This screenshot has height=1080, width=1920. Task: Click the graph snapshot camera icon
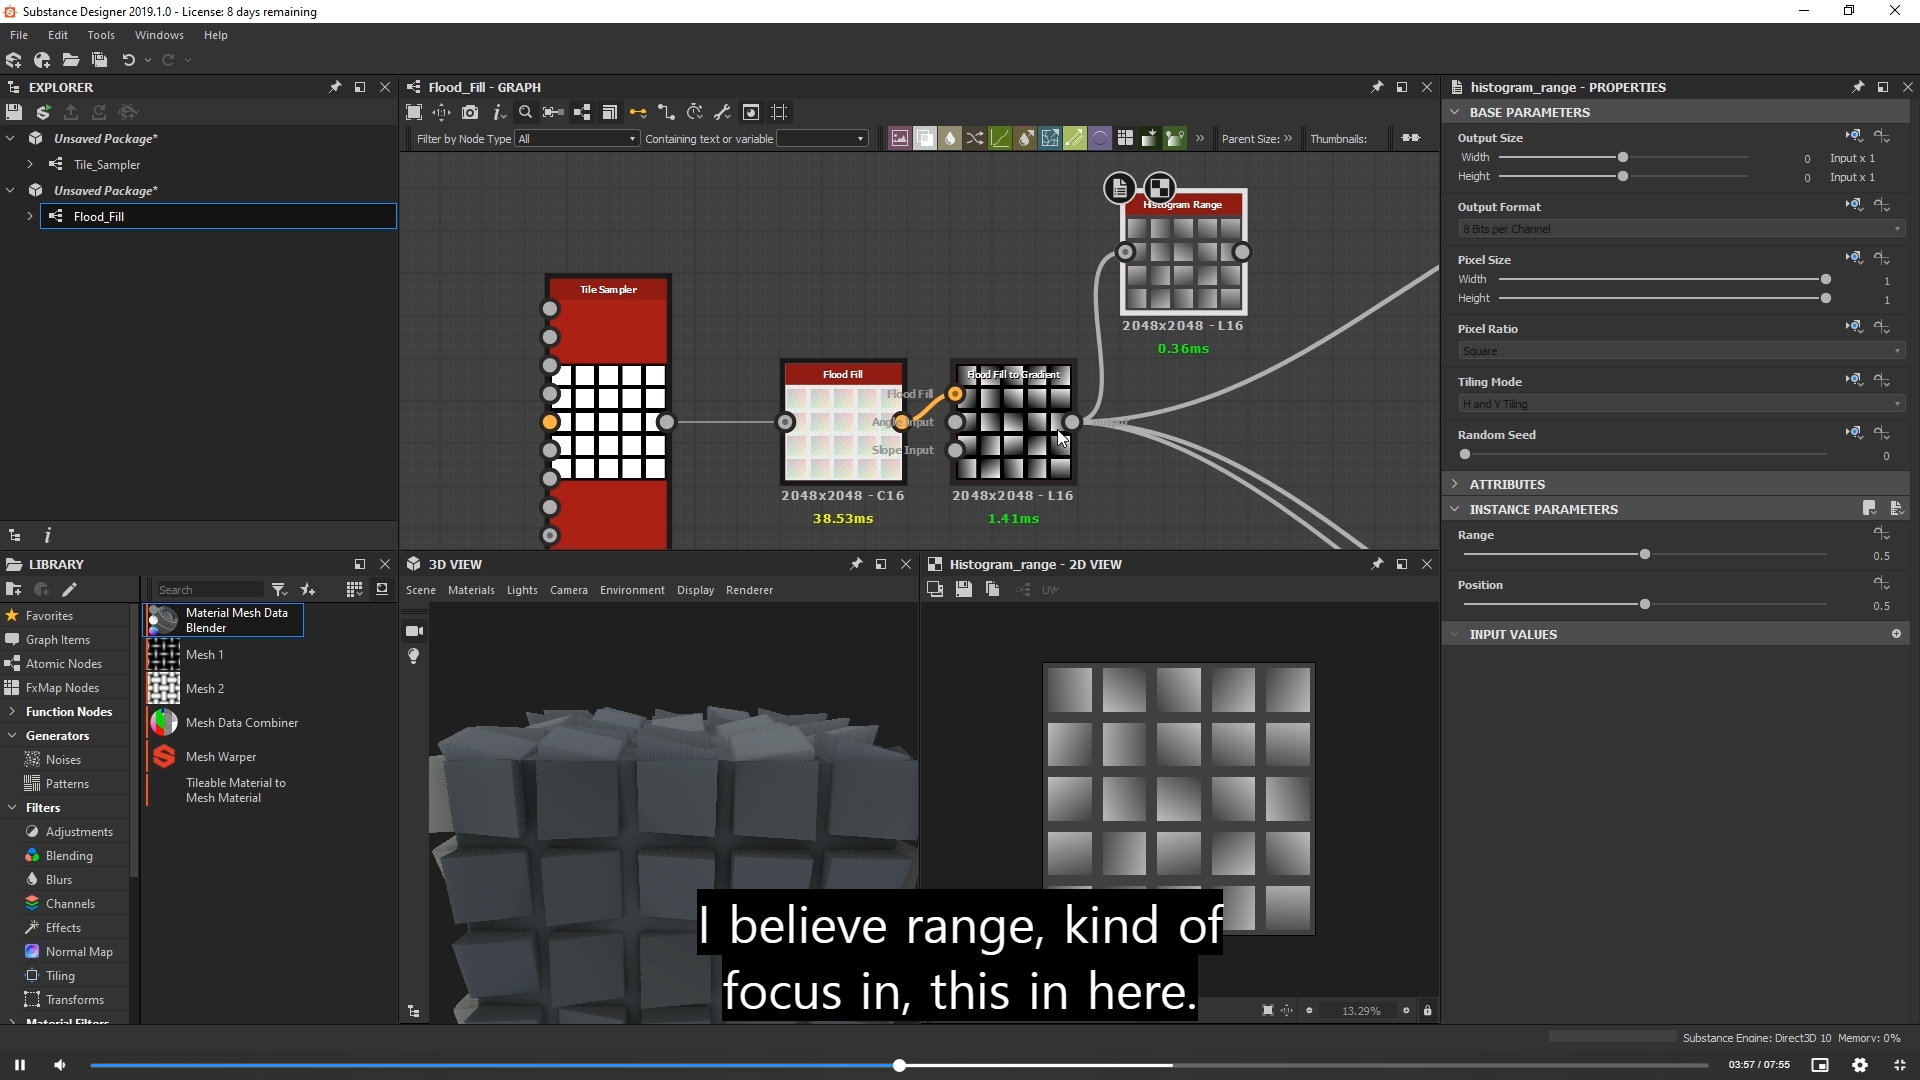470,112
